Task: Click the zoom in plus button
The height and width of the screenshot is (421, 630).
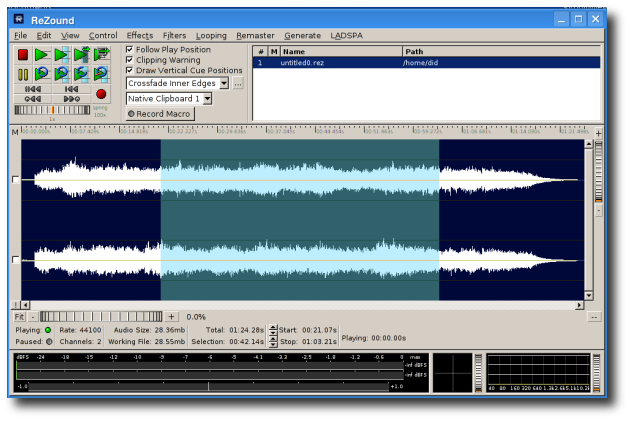Action: (x=171, y=317)
